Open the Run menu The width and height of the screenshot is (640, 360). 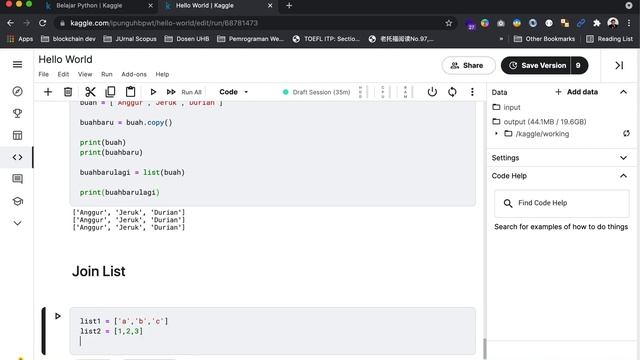(107, 74)
